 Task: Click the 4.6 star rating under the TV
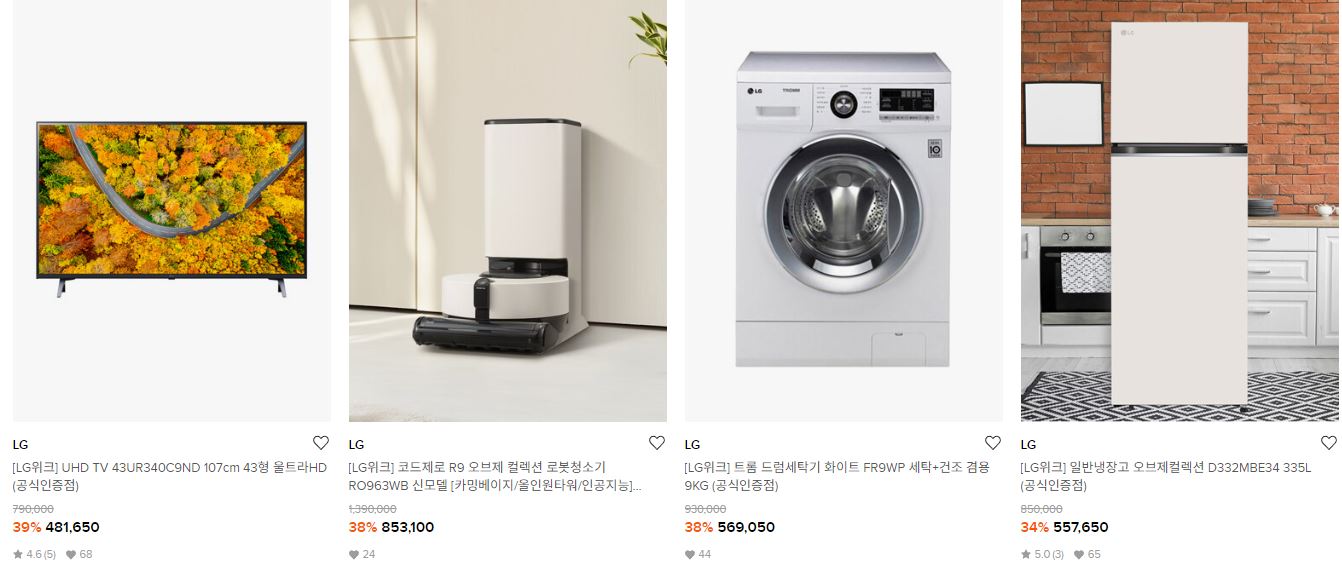coord(34,554)
